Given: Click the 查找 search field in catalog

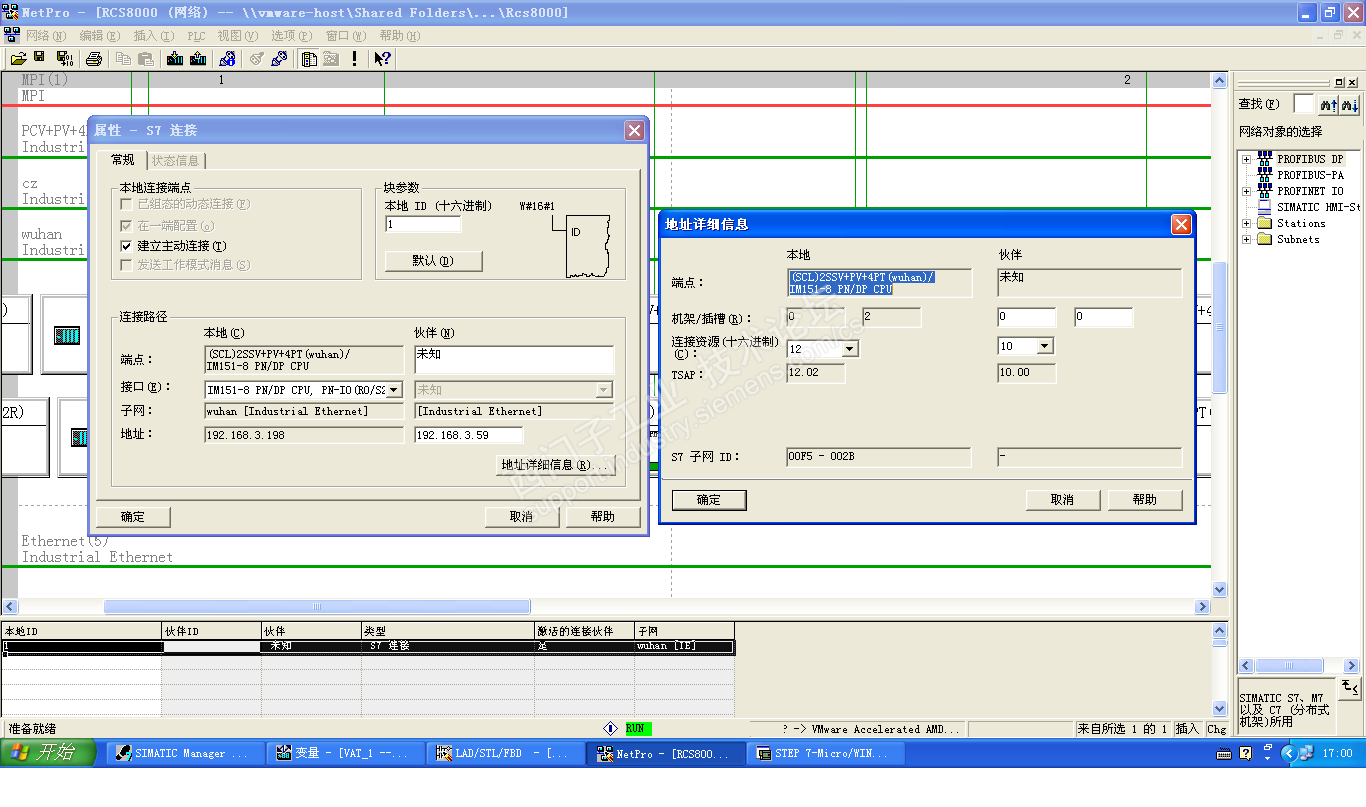Looking at the screenshot, I should (1304, 104).
